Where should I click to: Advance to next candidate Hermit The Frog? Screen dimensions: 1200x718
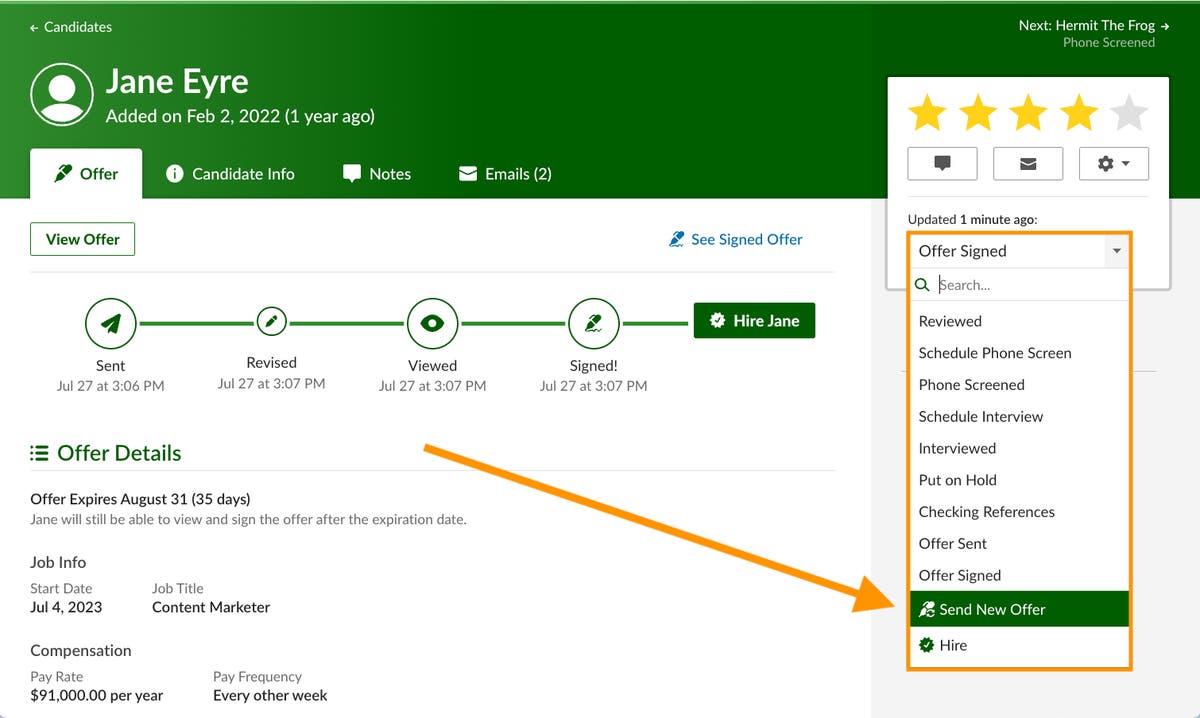click(1093, 25)
